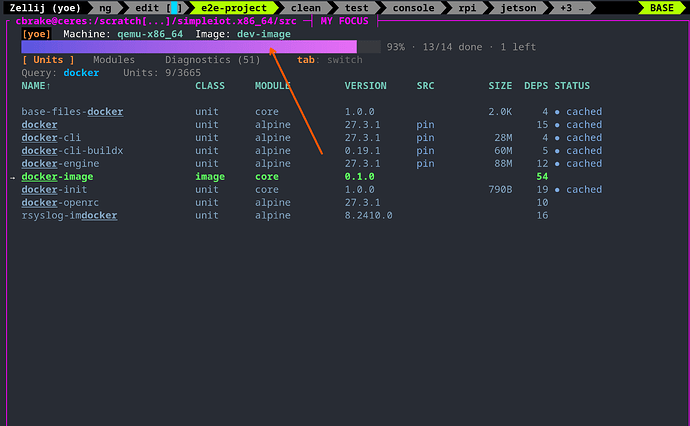The width and height of the screenshot is (690, 426).
Task: Click the cached status dot for docker-cli-buildx
Action: coord(557,151)
